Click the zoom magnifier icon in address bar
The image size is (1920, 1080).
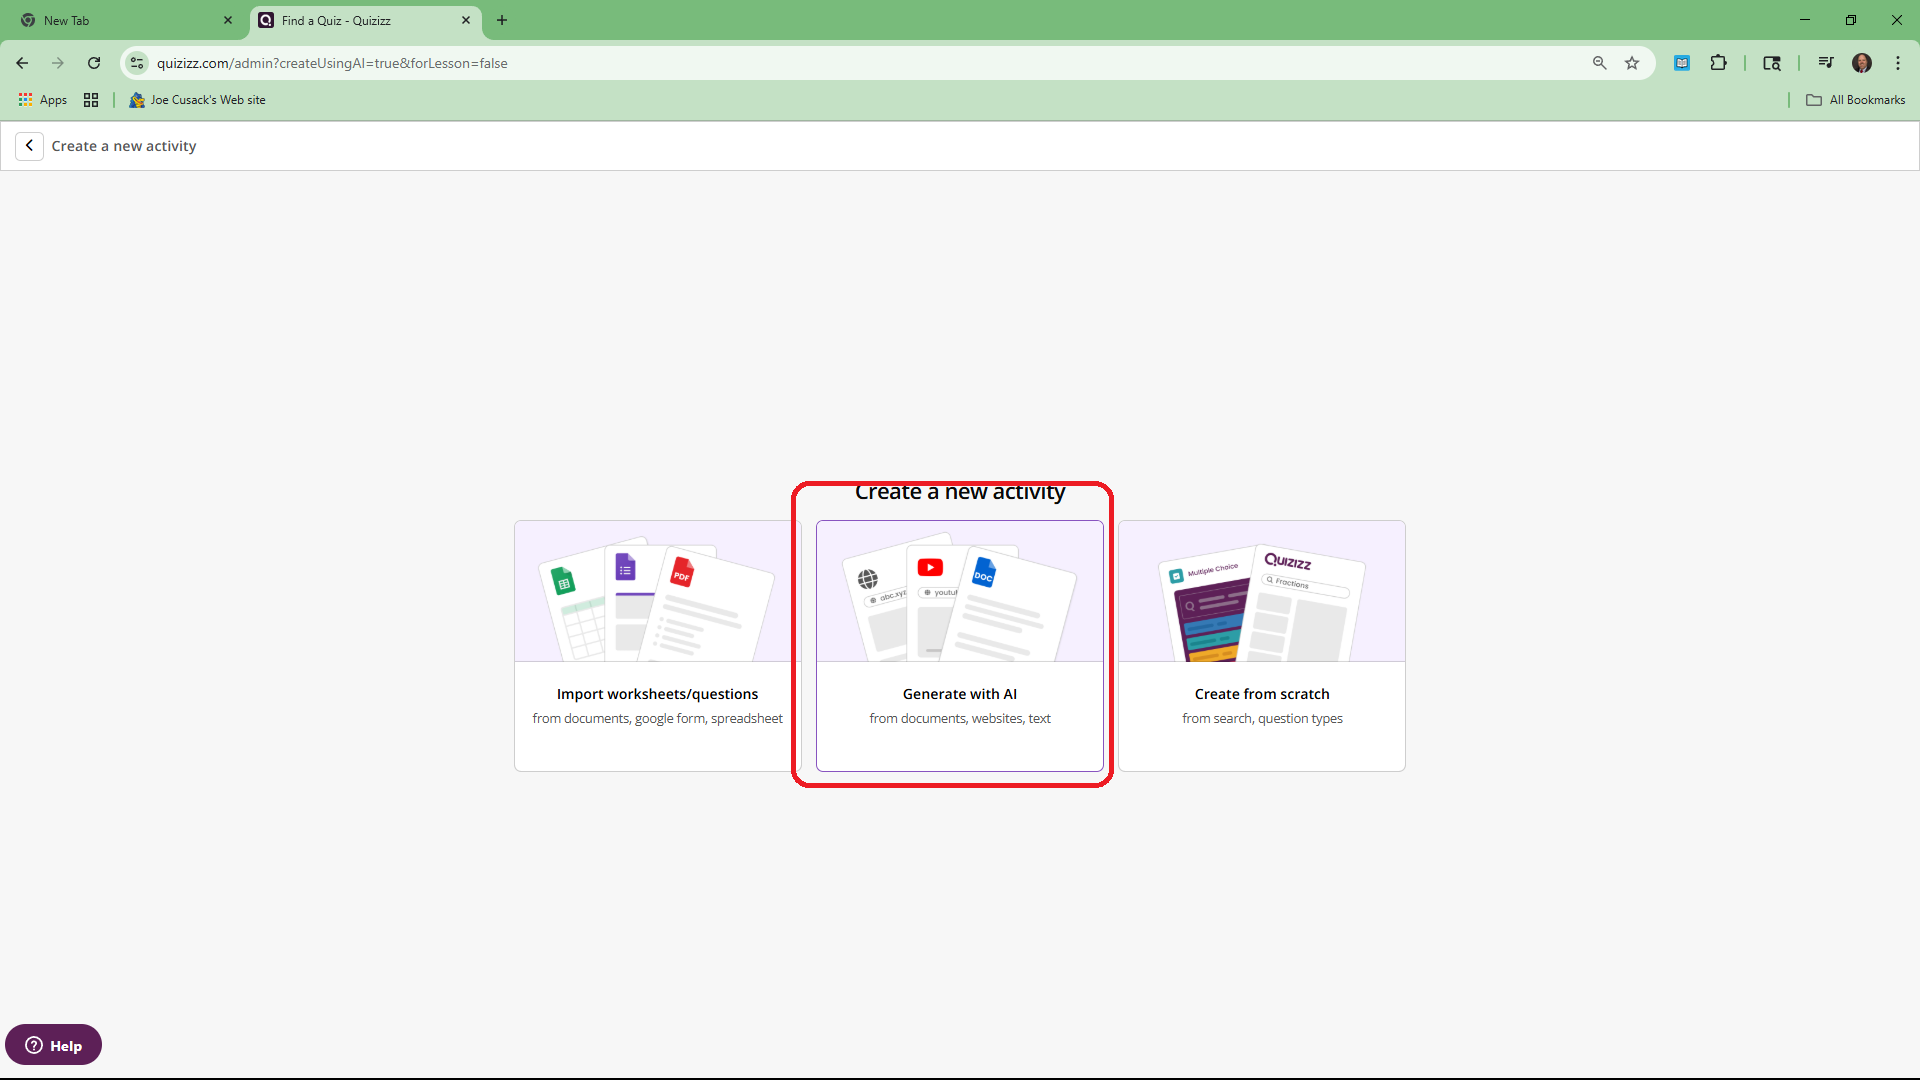click(1599, 63)
